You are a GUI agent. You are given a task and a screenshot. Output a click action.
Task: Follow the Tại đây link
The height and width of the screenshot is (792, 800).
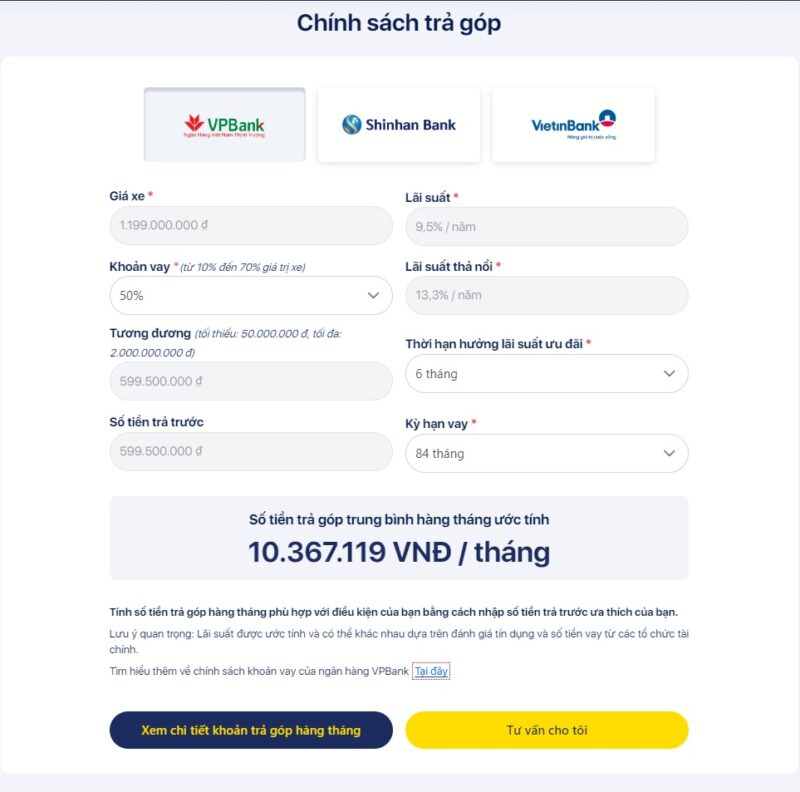(x=432, y=671)
